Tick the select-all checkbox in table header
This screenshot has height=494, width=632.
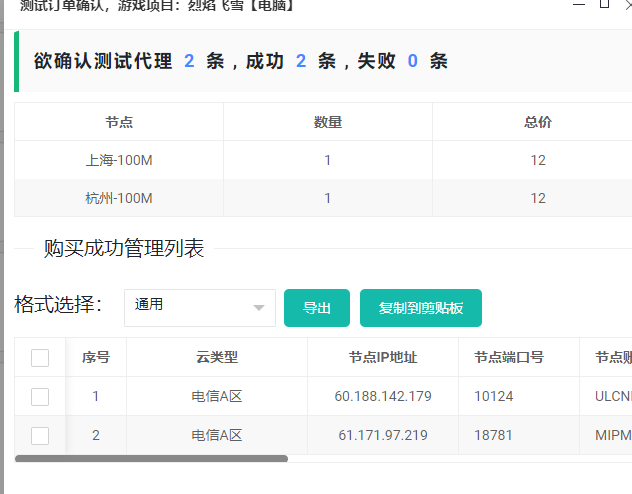pos(40,357)
